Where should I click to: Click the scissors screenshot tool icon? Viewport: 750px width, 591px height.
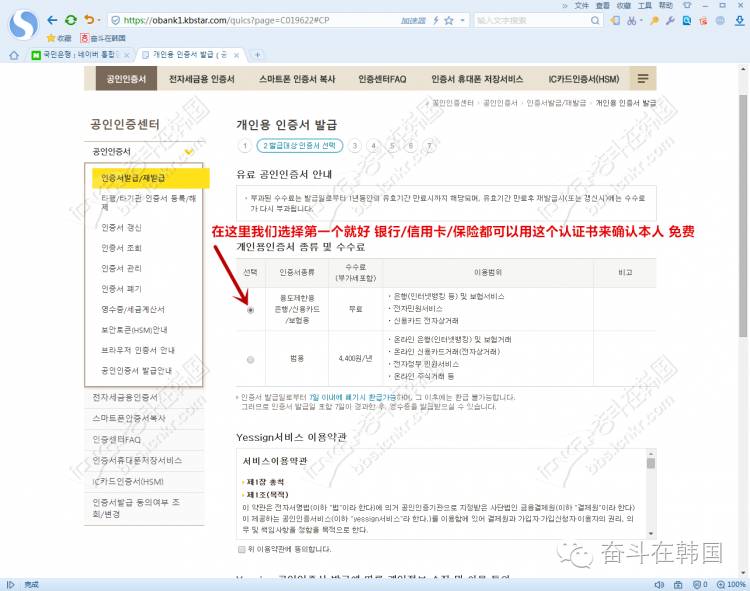[632, 21]
